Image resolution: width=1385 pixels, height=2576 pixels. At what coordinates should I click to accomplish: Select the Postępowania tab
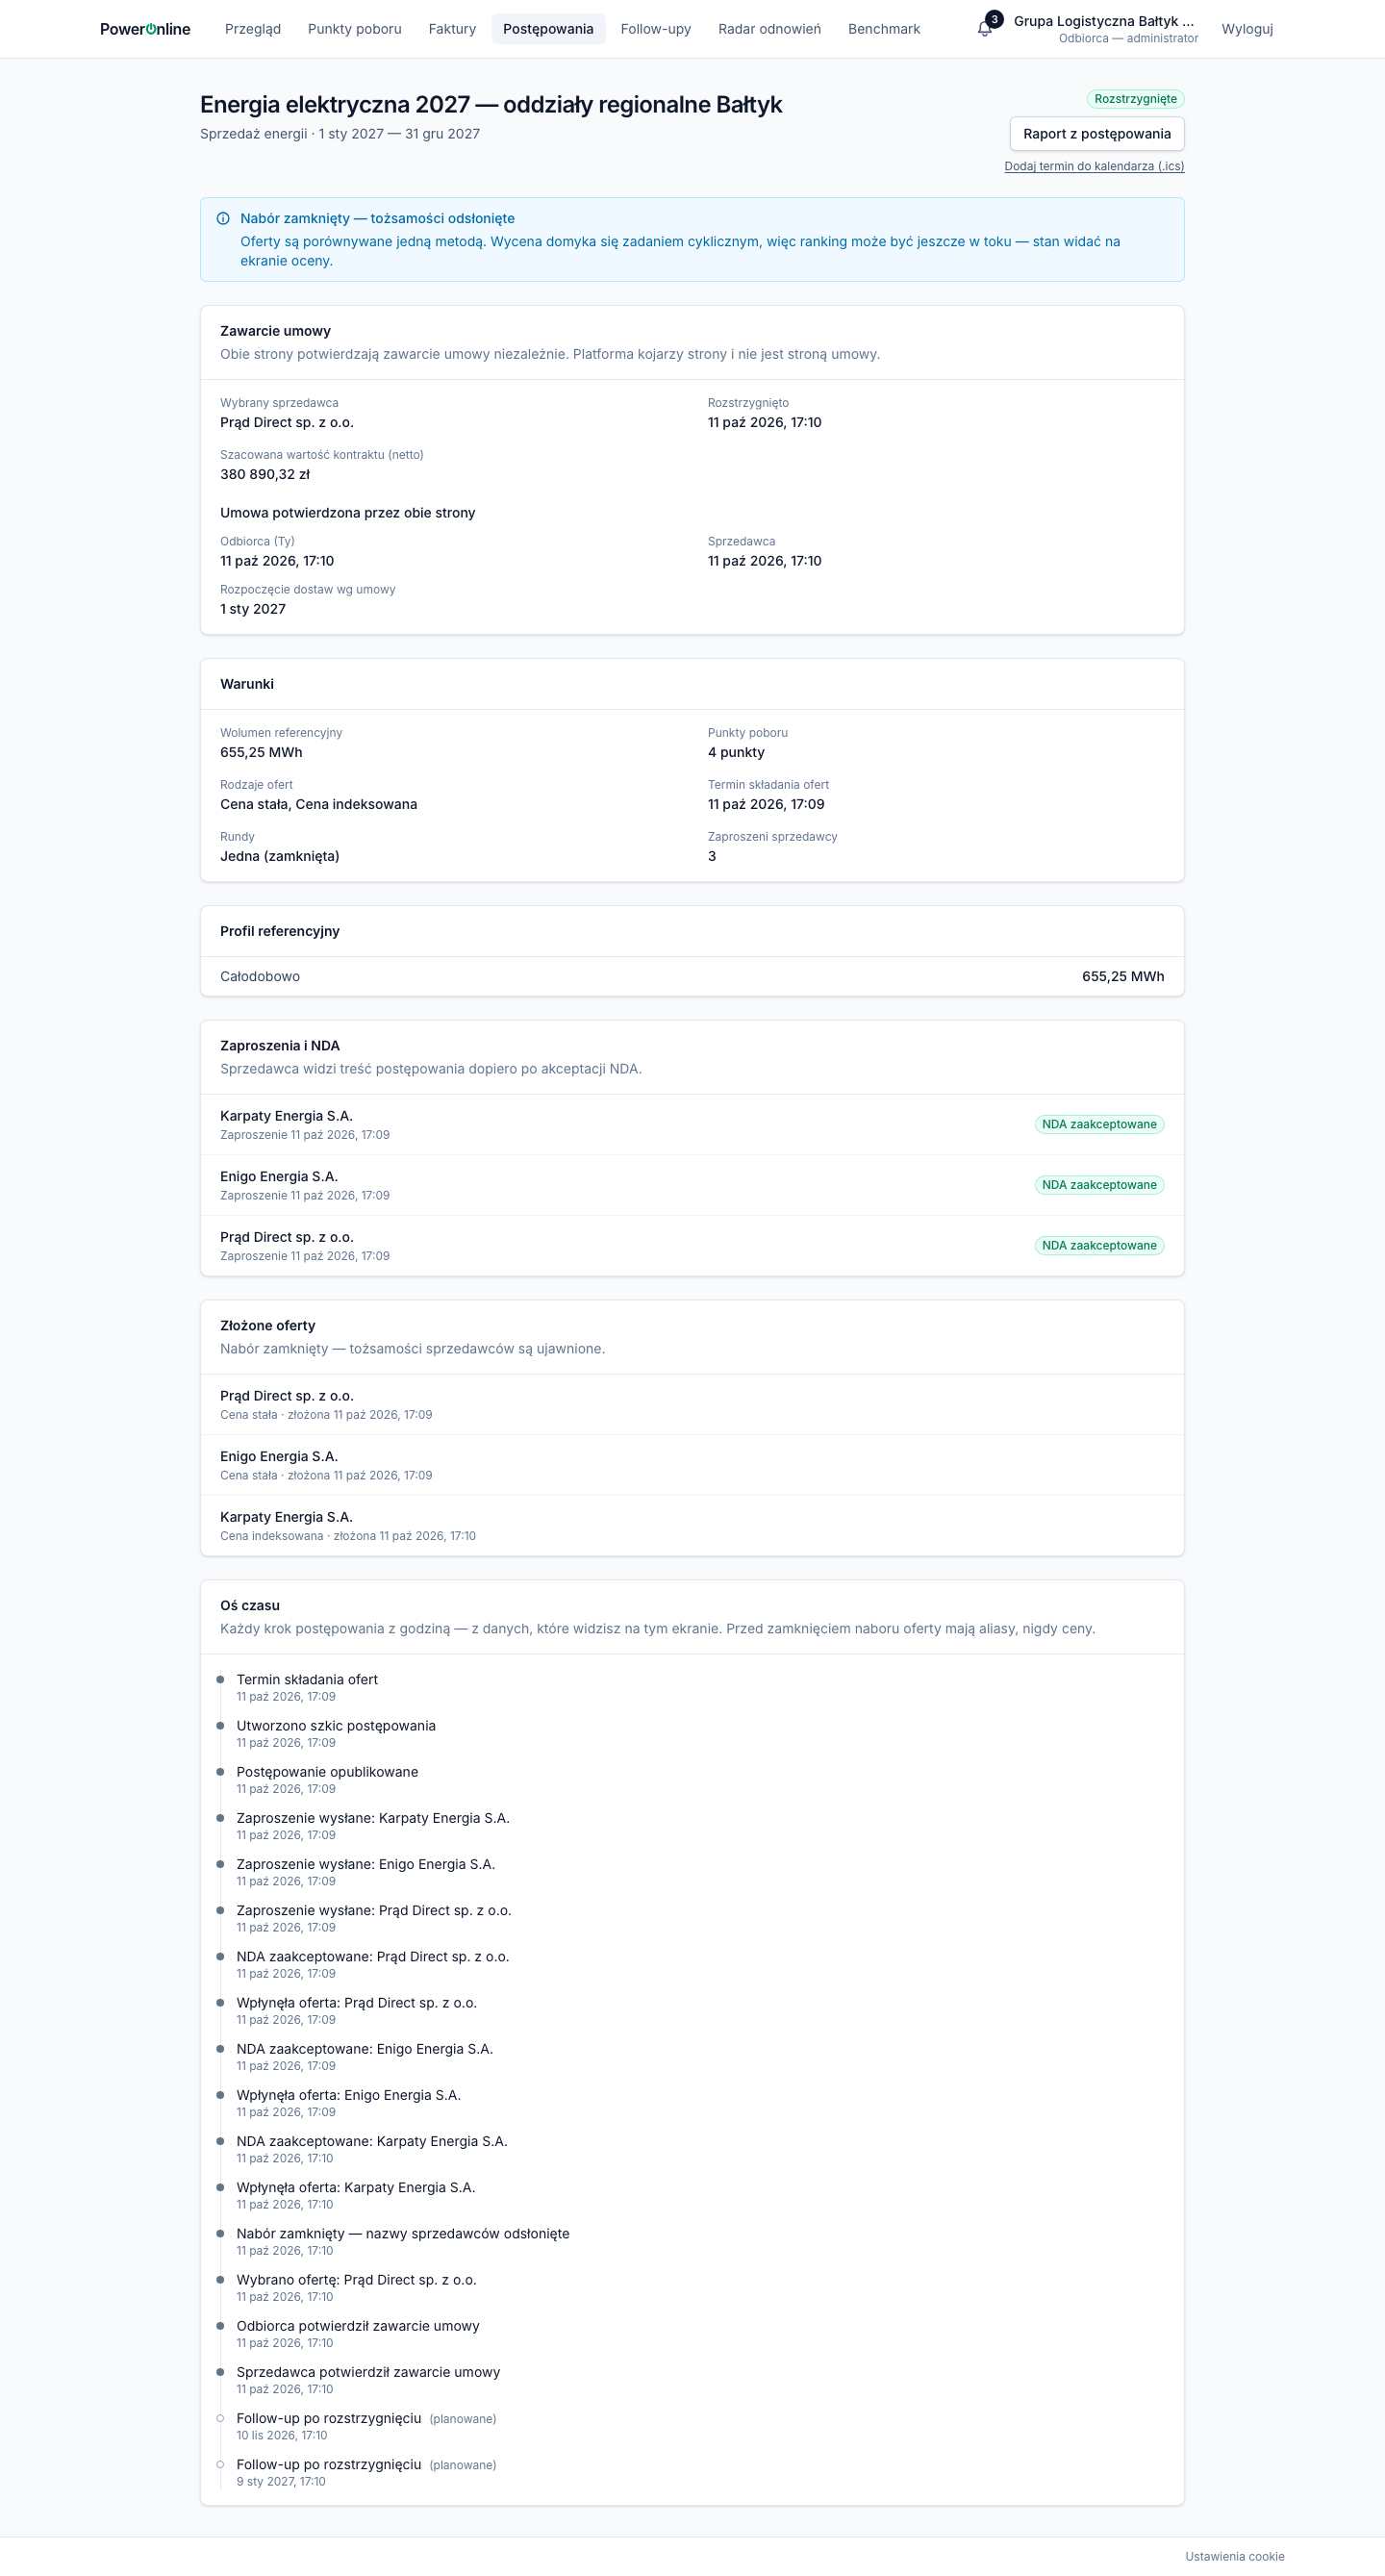(x=548, y=29)
